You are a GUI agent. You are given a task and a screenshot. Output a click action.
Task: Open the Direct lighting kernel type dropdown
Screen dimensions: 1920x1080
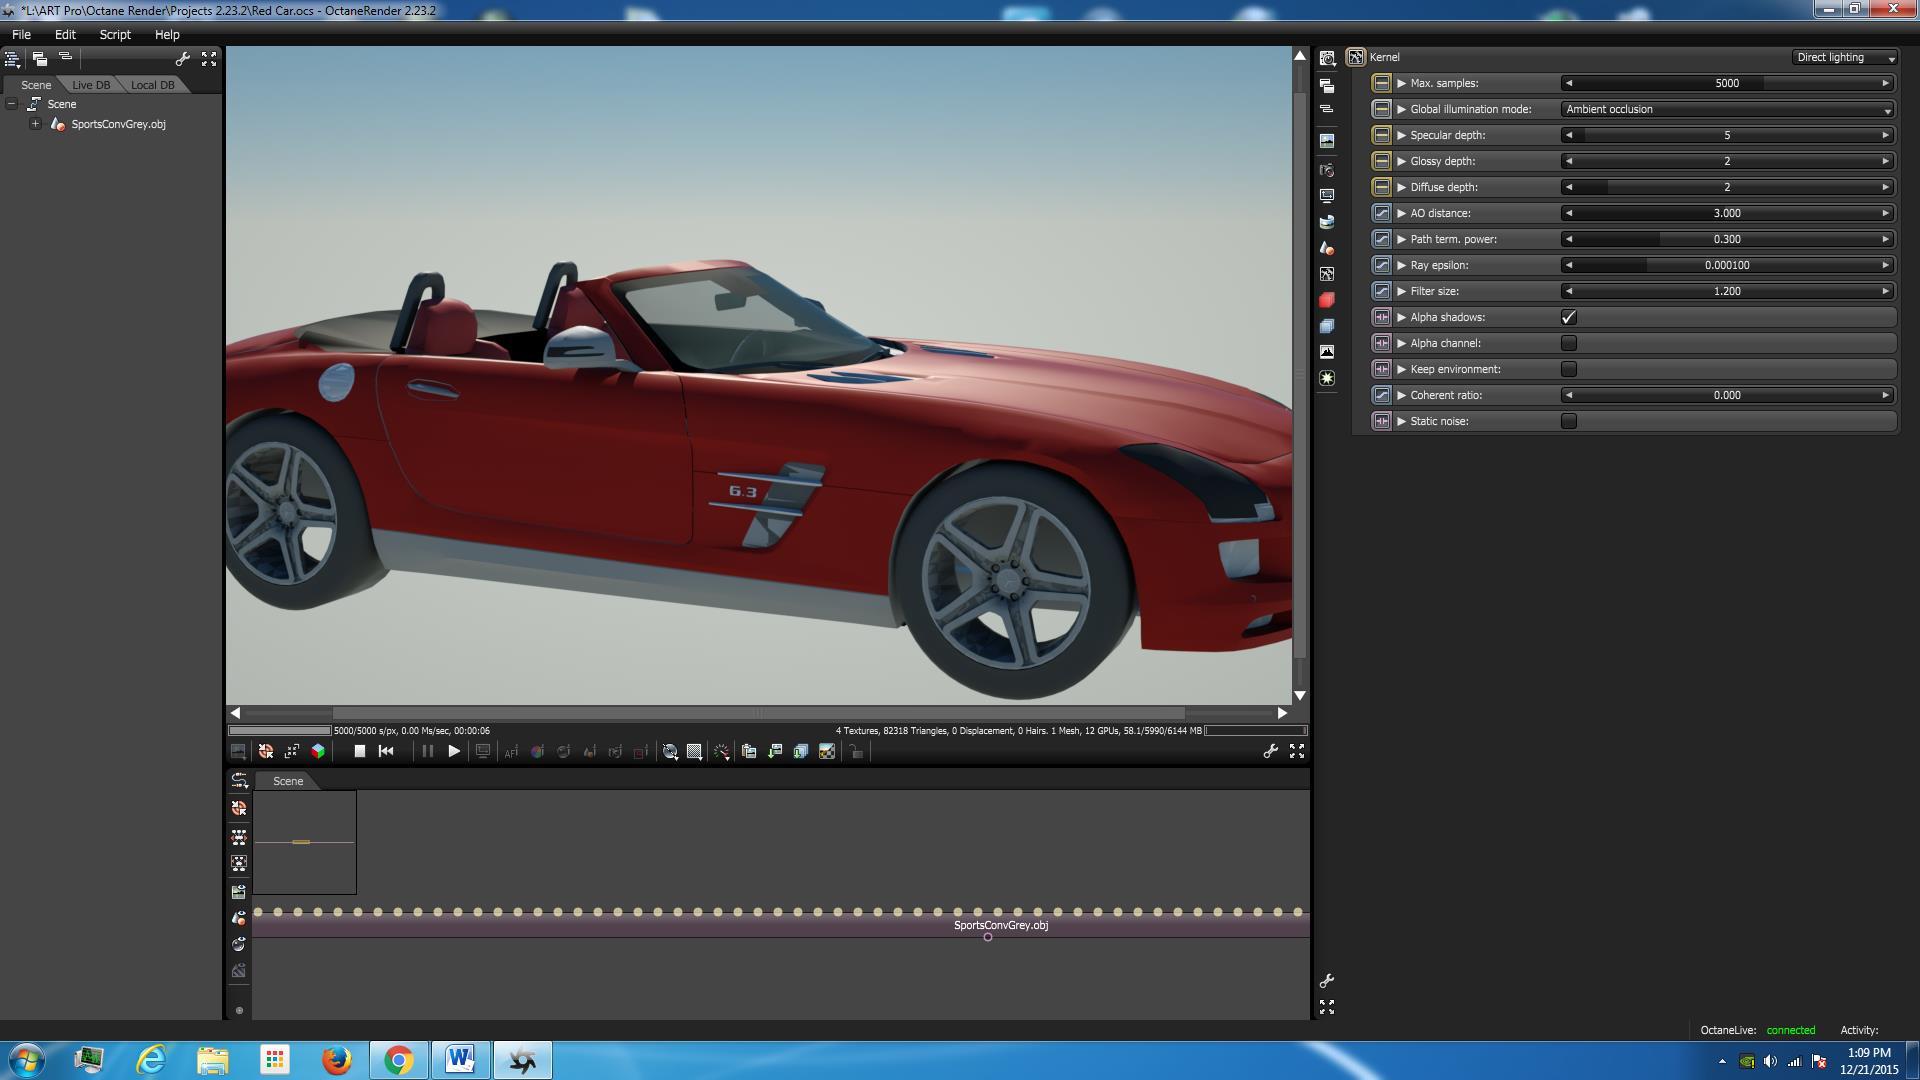(x=1844, y=57)
